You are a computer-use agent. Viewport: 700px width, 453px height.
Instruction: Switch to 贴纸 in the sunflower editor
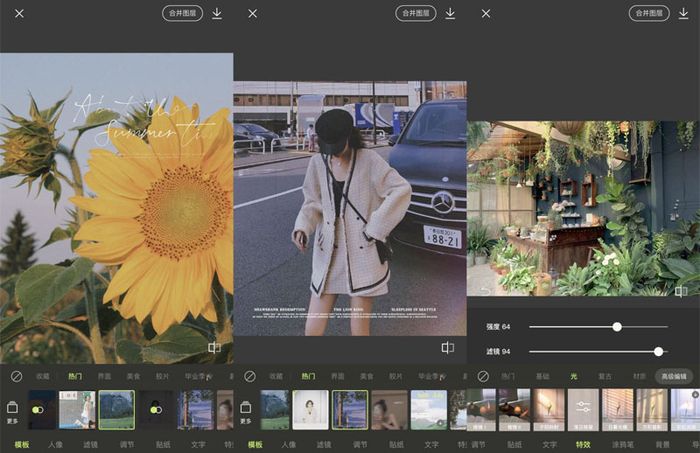[163, 444]
